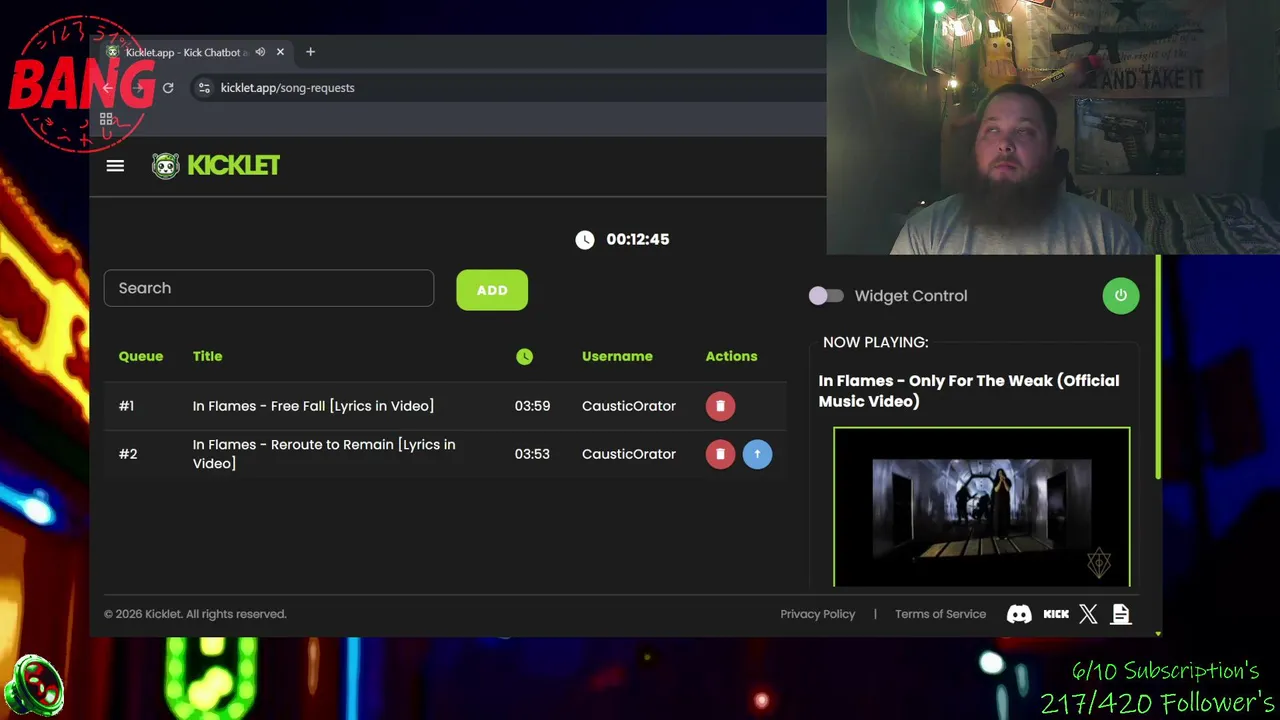Viewport: 1280px width, 720px height.
Task: Reload the page in browser
Action: (168, 88)
